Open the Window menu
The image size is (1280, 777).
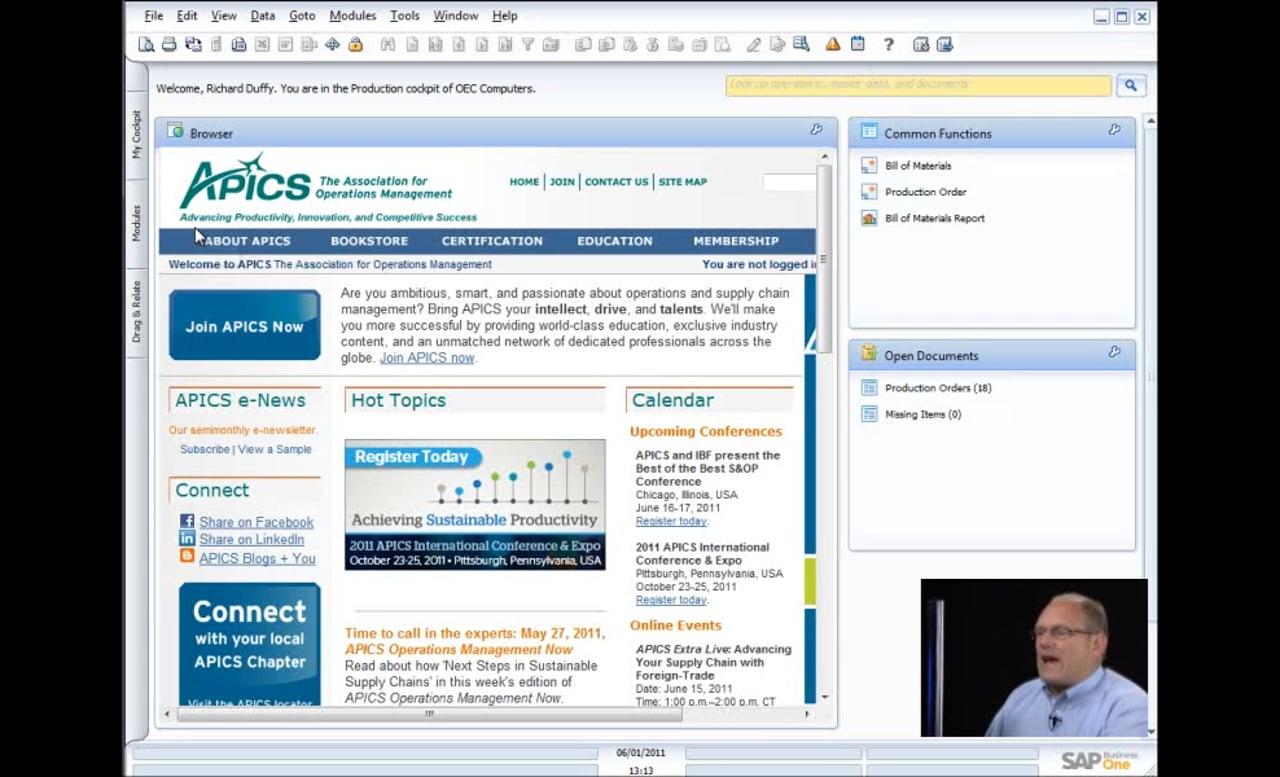coord(456,16)
